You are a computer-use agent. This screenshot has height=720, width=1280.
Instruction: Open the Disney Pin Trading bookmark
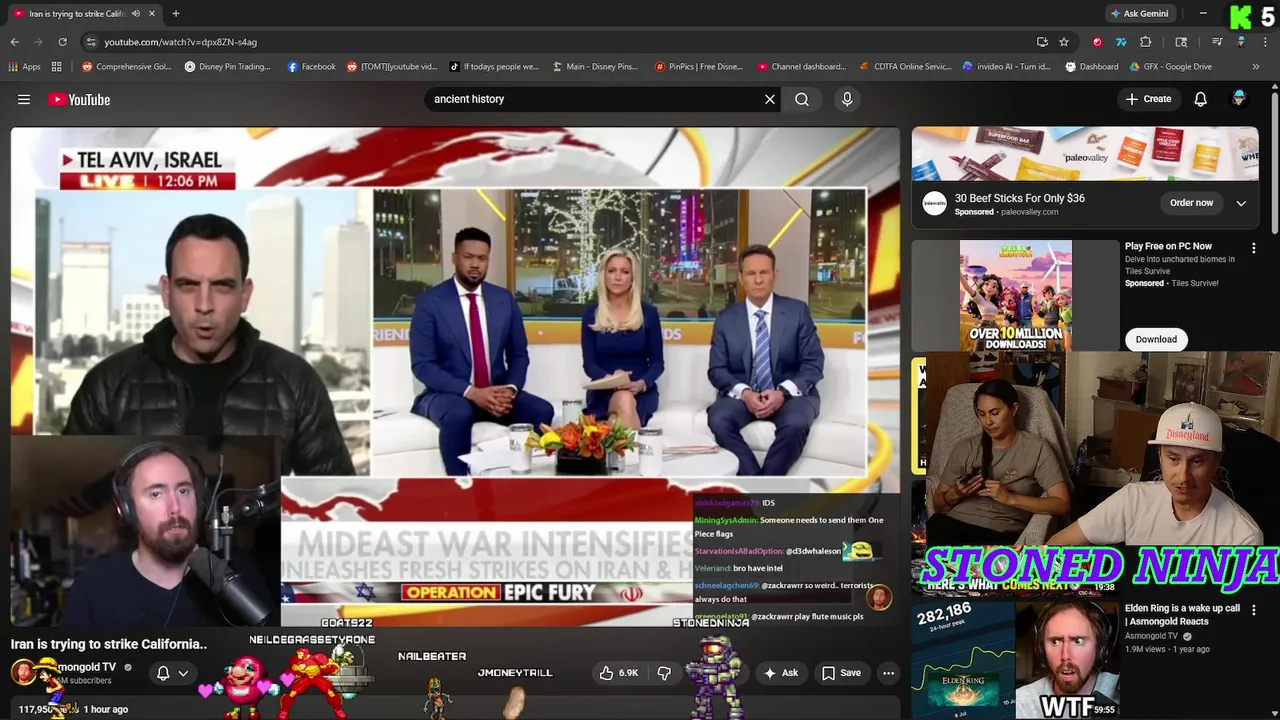(227, 67)
